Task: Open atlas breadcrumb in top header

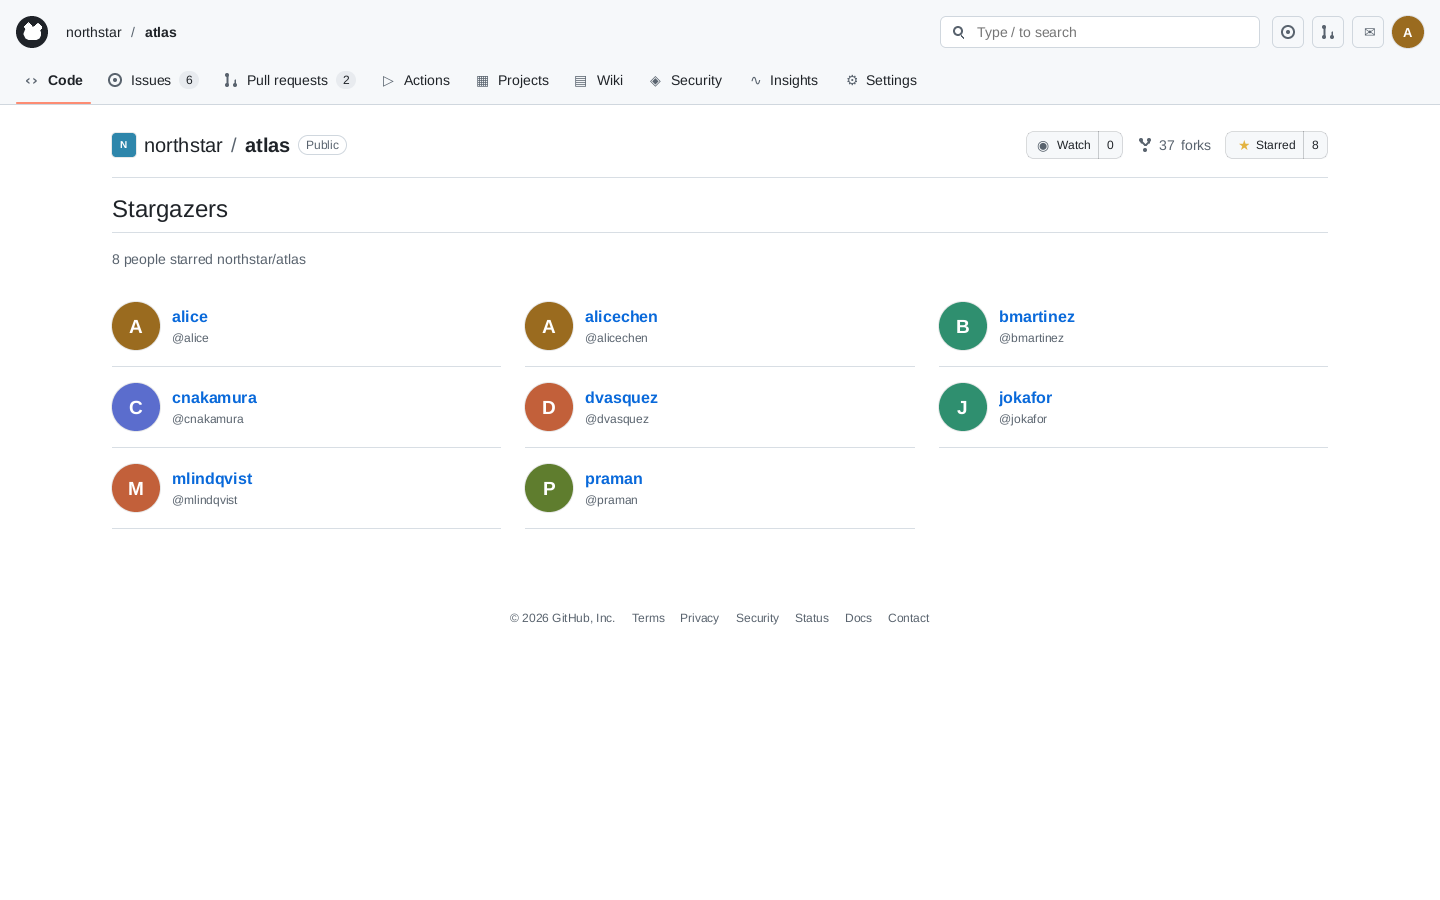Action: (161, 32)
